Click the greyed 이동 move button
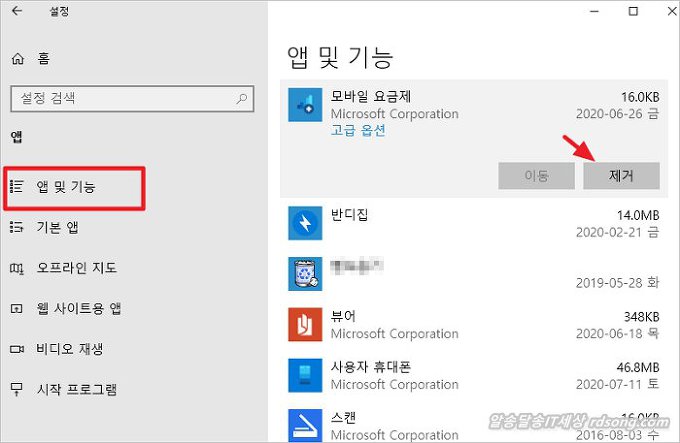This screenshot has height=443, width=680. (x=536, y=176)
